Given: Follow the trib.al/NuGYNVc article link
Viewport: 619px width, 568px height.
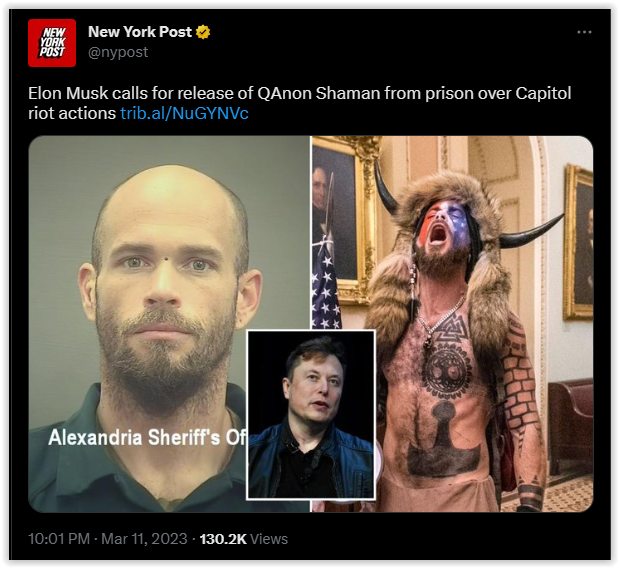Looking at the screenshot, I should 184,114.
